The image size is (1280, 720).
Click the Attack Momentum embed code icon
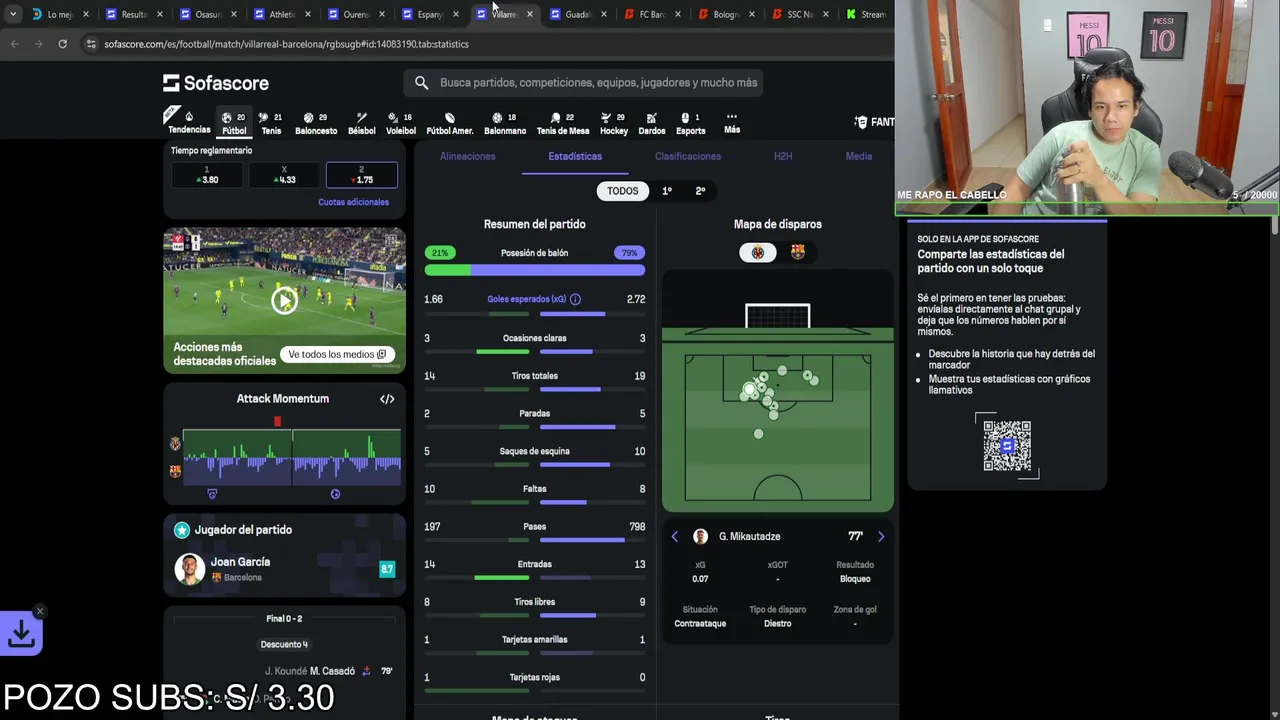pos(387,399)
